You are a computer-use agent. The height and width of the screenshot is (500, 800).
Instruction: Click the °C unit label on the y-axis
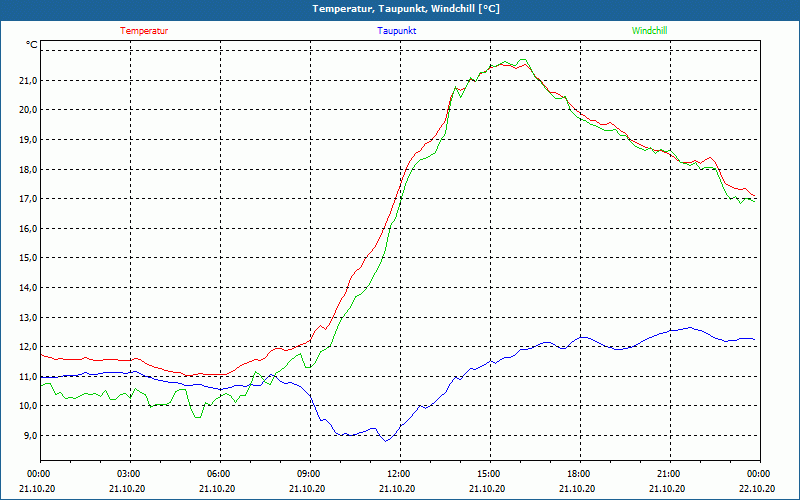(x=32, y=45)
